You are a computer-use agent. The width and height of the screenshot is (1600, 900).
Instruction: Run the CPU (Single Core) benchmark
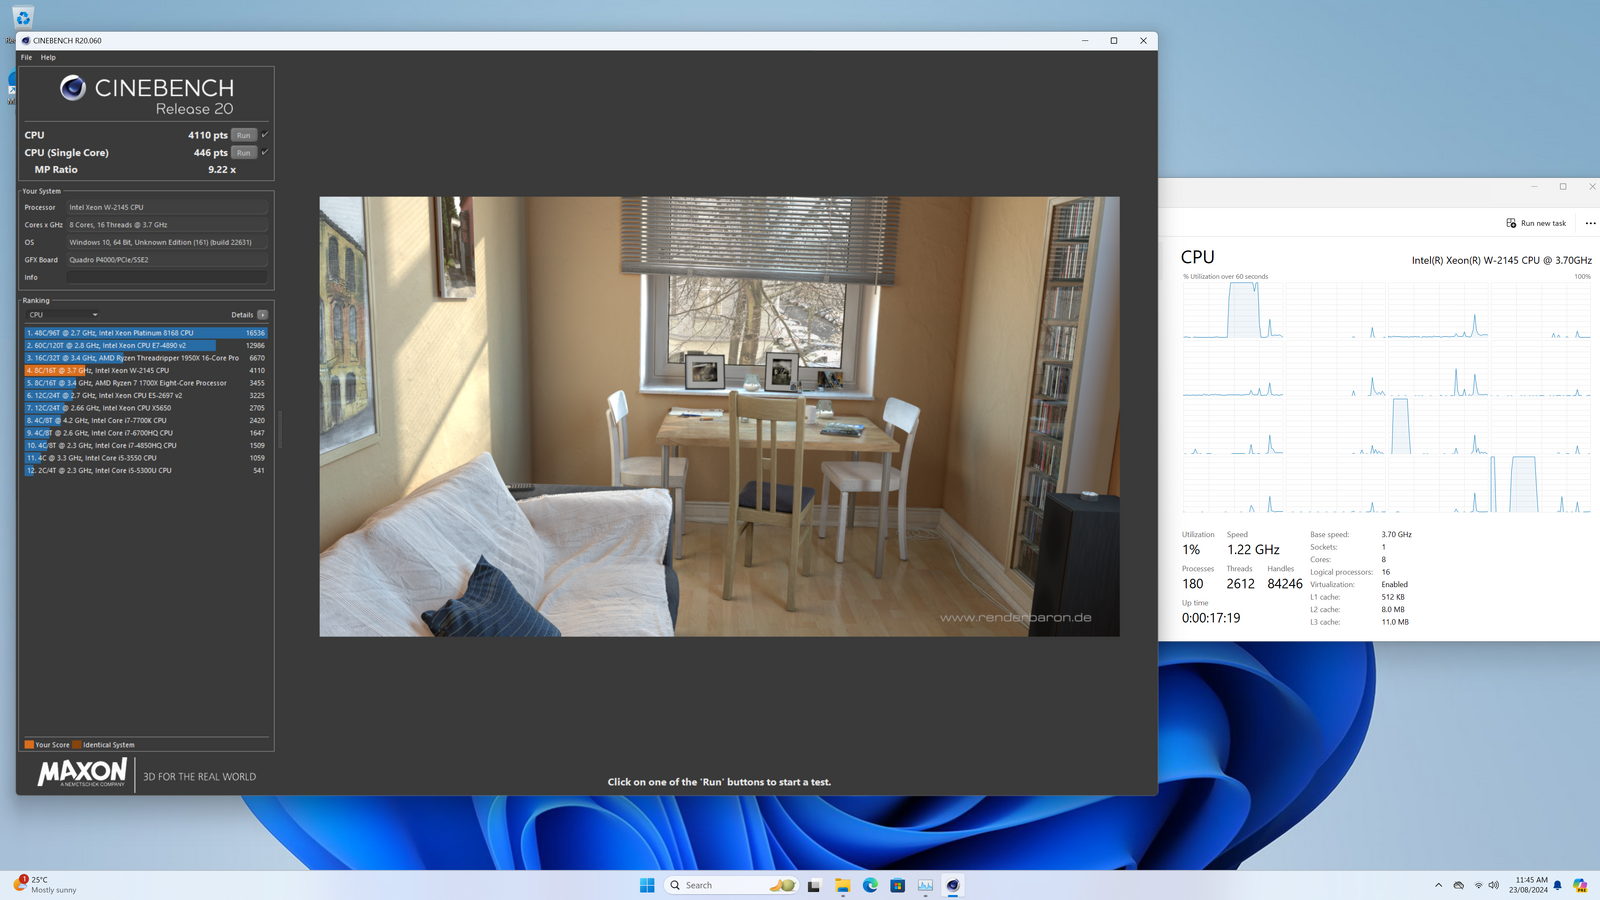[x=244, y=153]
